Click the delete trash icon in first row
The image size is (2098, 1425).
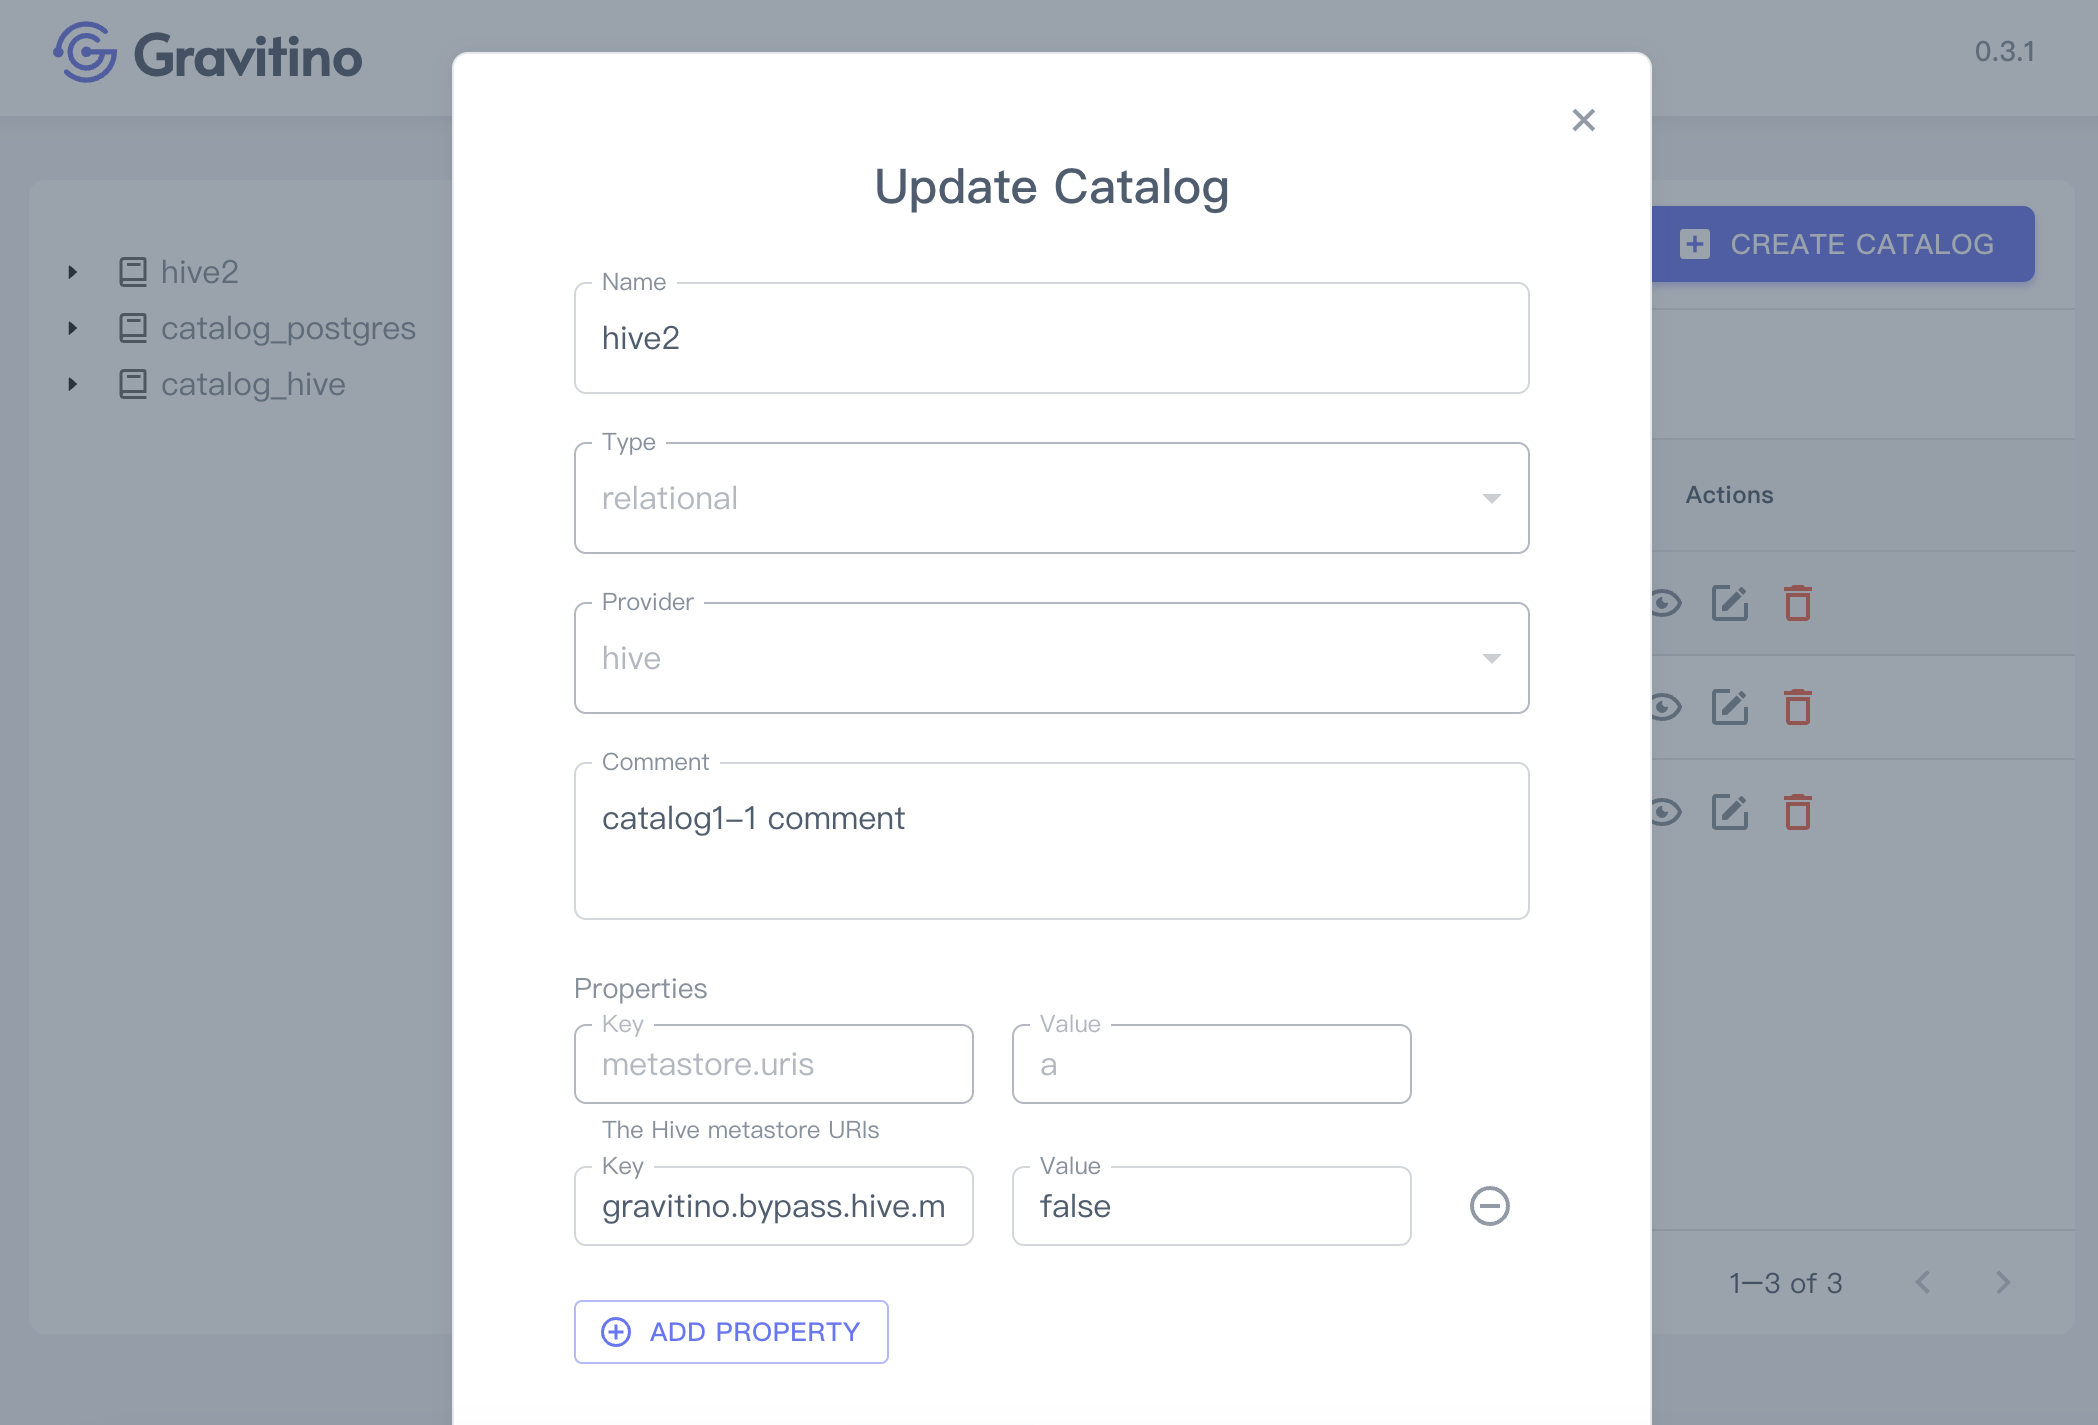tap(1797, 604)
